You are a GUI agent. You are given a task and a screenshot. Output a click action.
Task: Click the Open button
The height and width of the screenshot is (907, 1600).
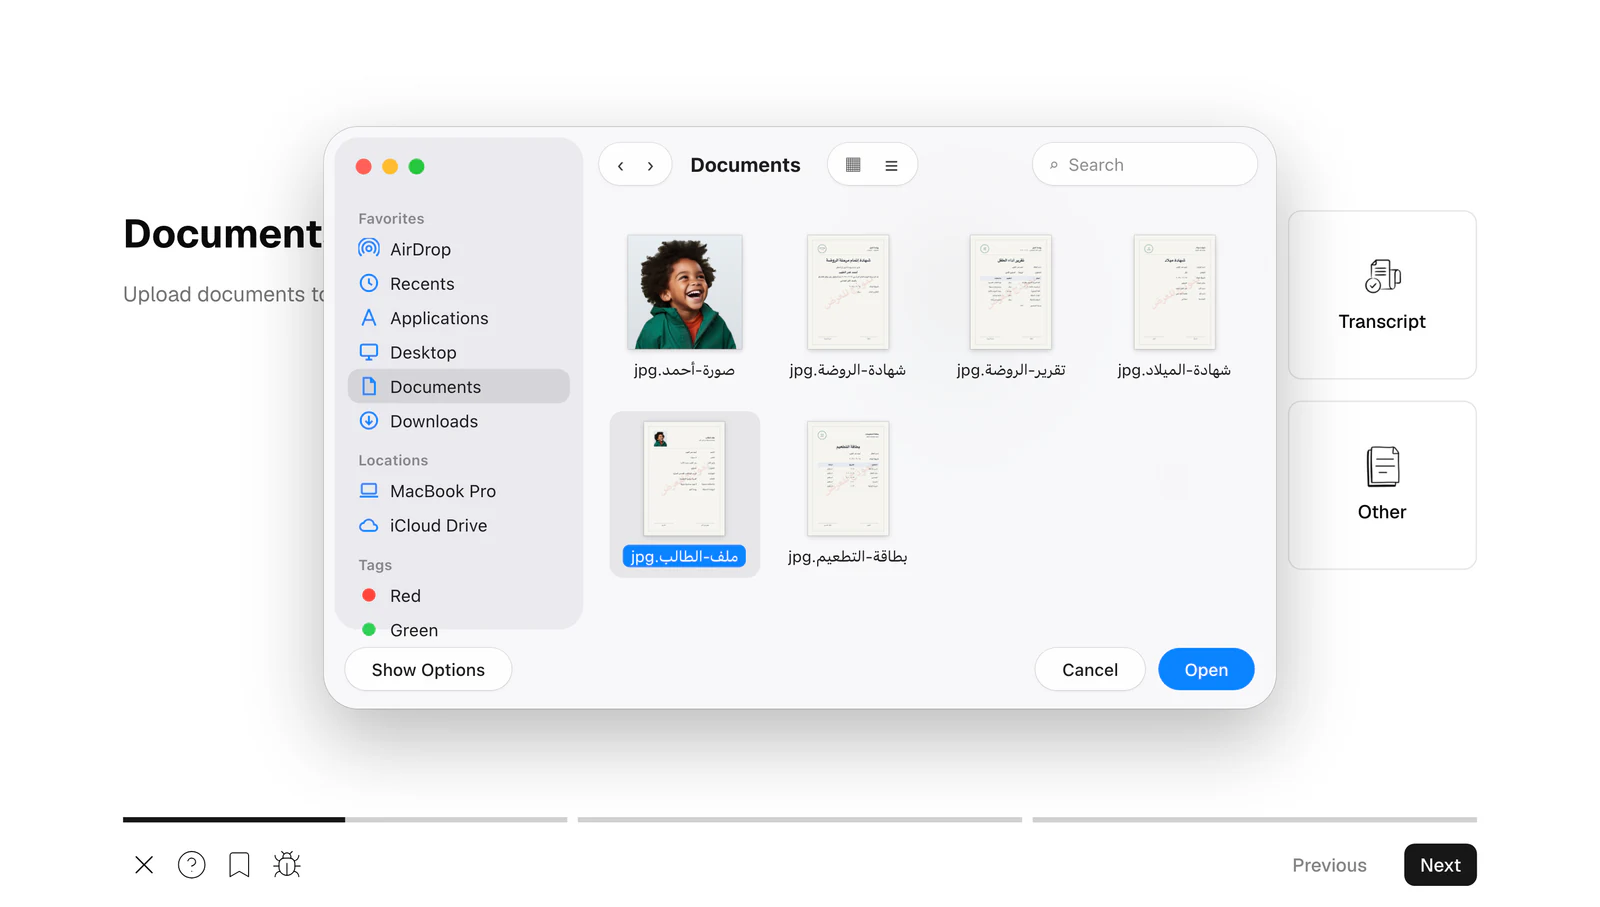tap(1206, 670)
